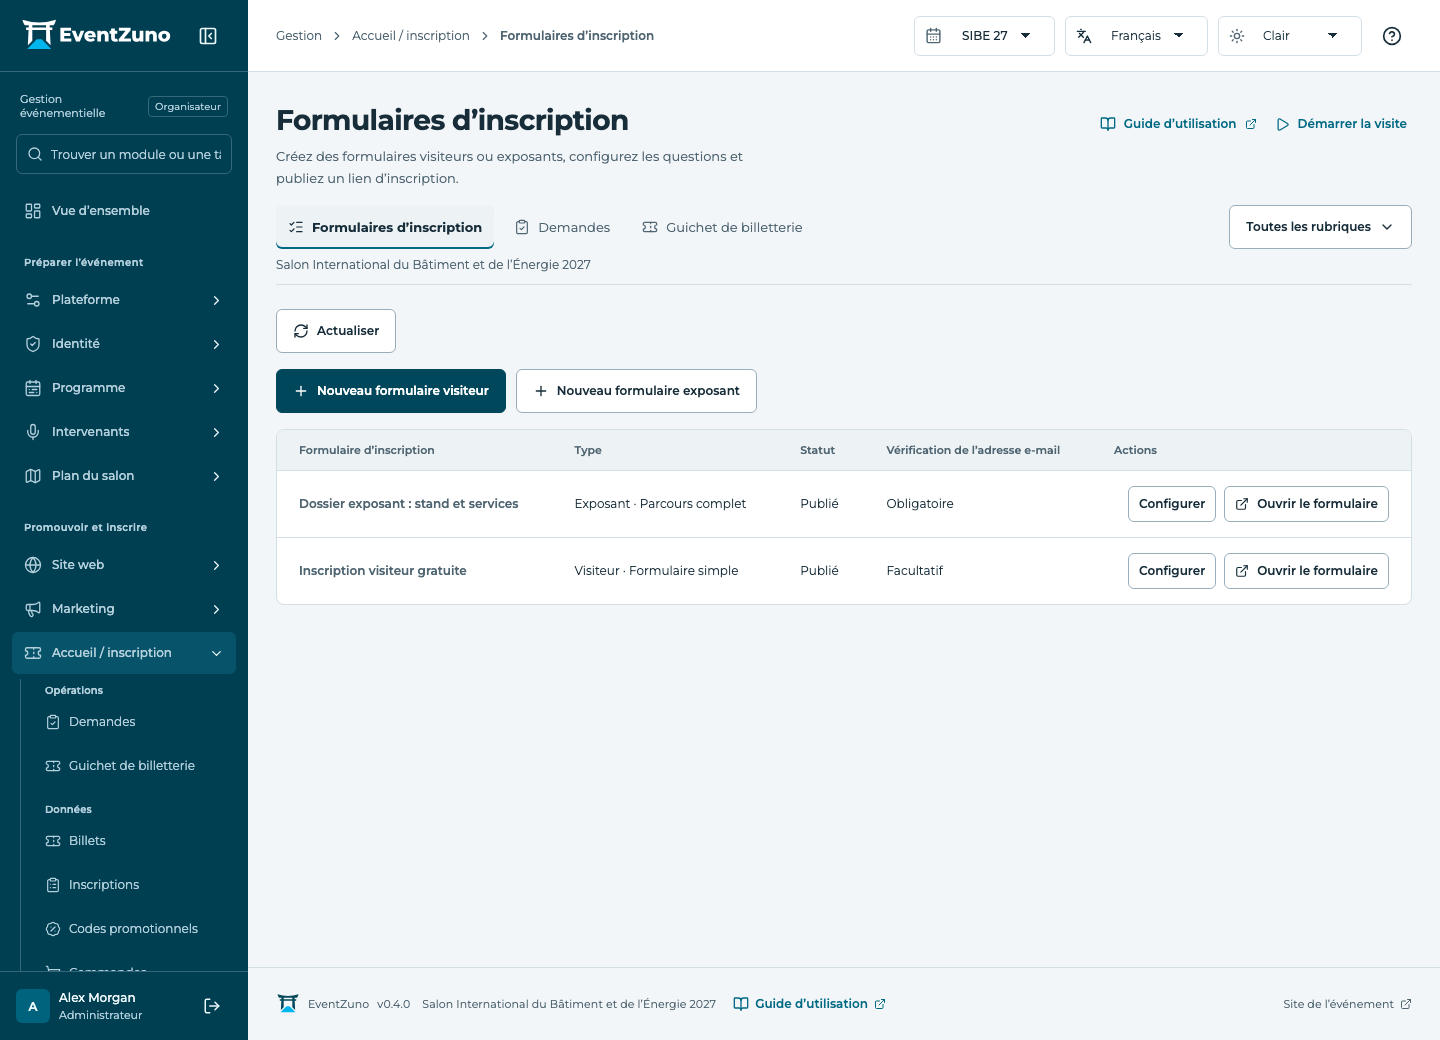Viewport: 1440px width, 1040px height.
Task: Collapse the sidebar with the panel icon
Action: (x=208, y=36)
